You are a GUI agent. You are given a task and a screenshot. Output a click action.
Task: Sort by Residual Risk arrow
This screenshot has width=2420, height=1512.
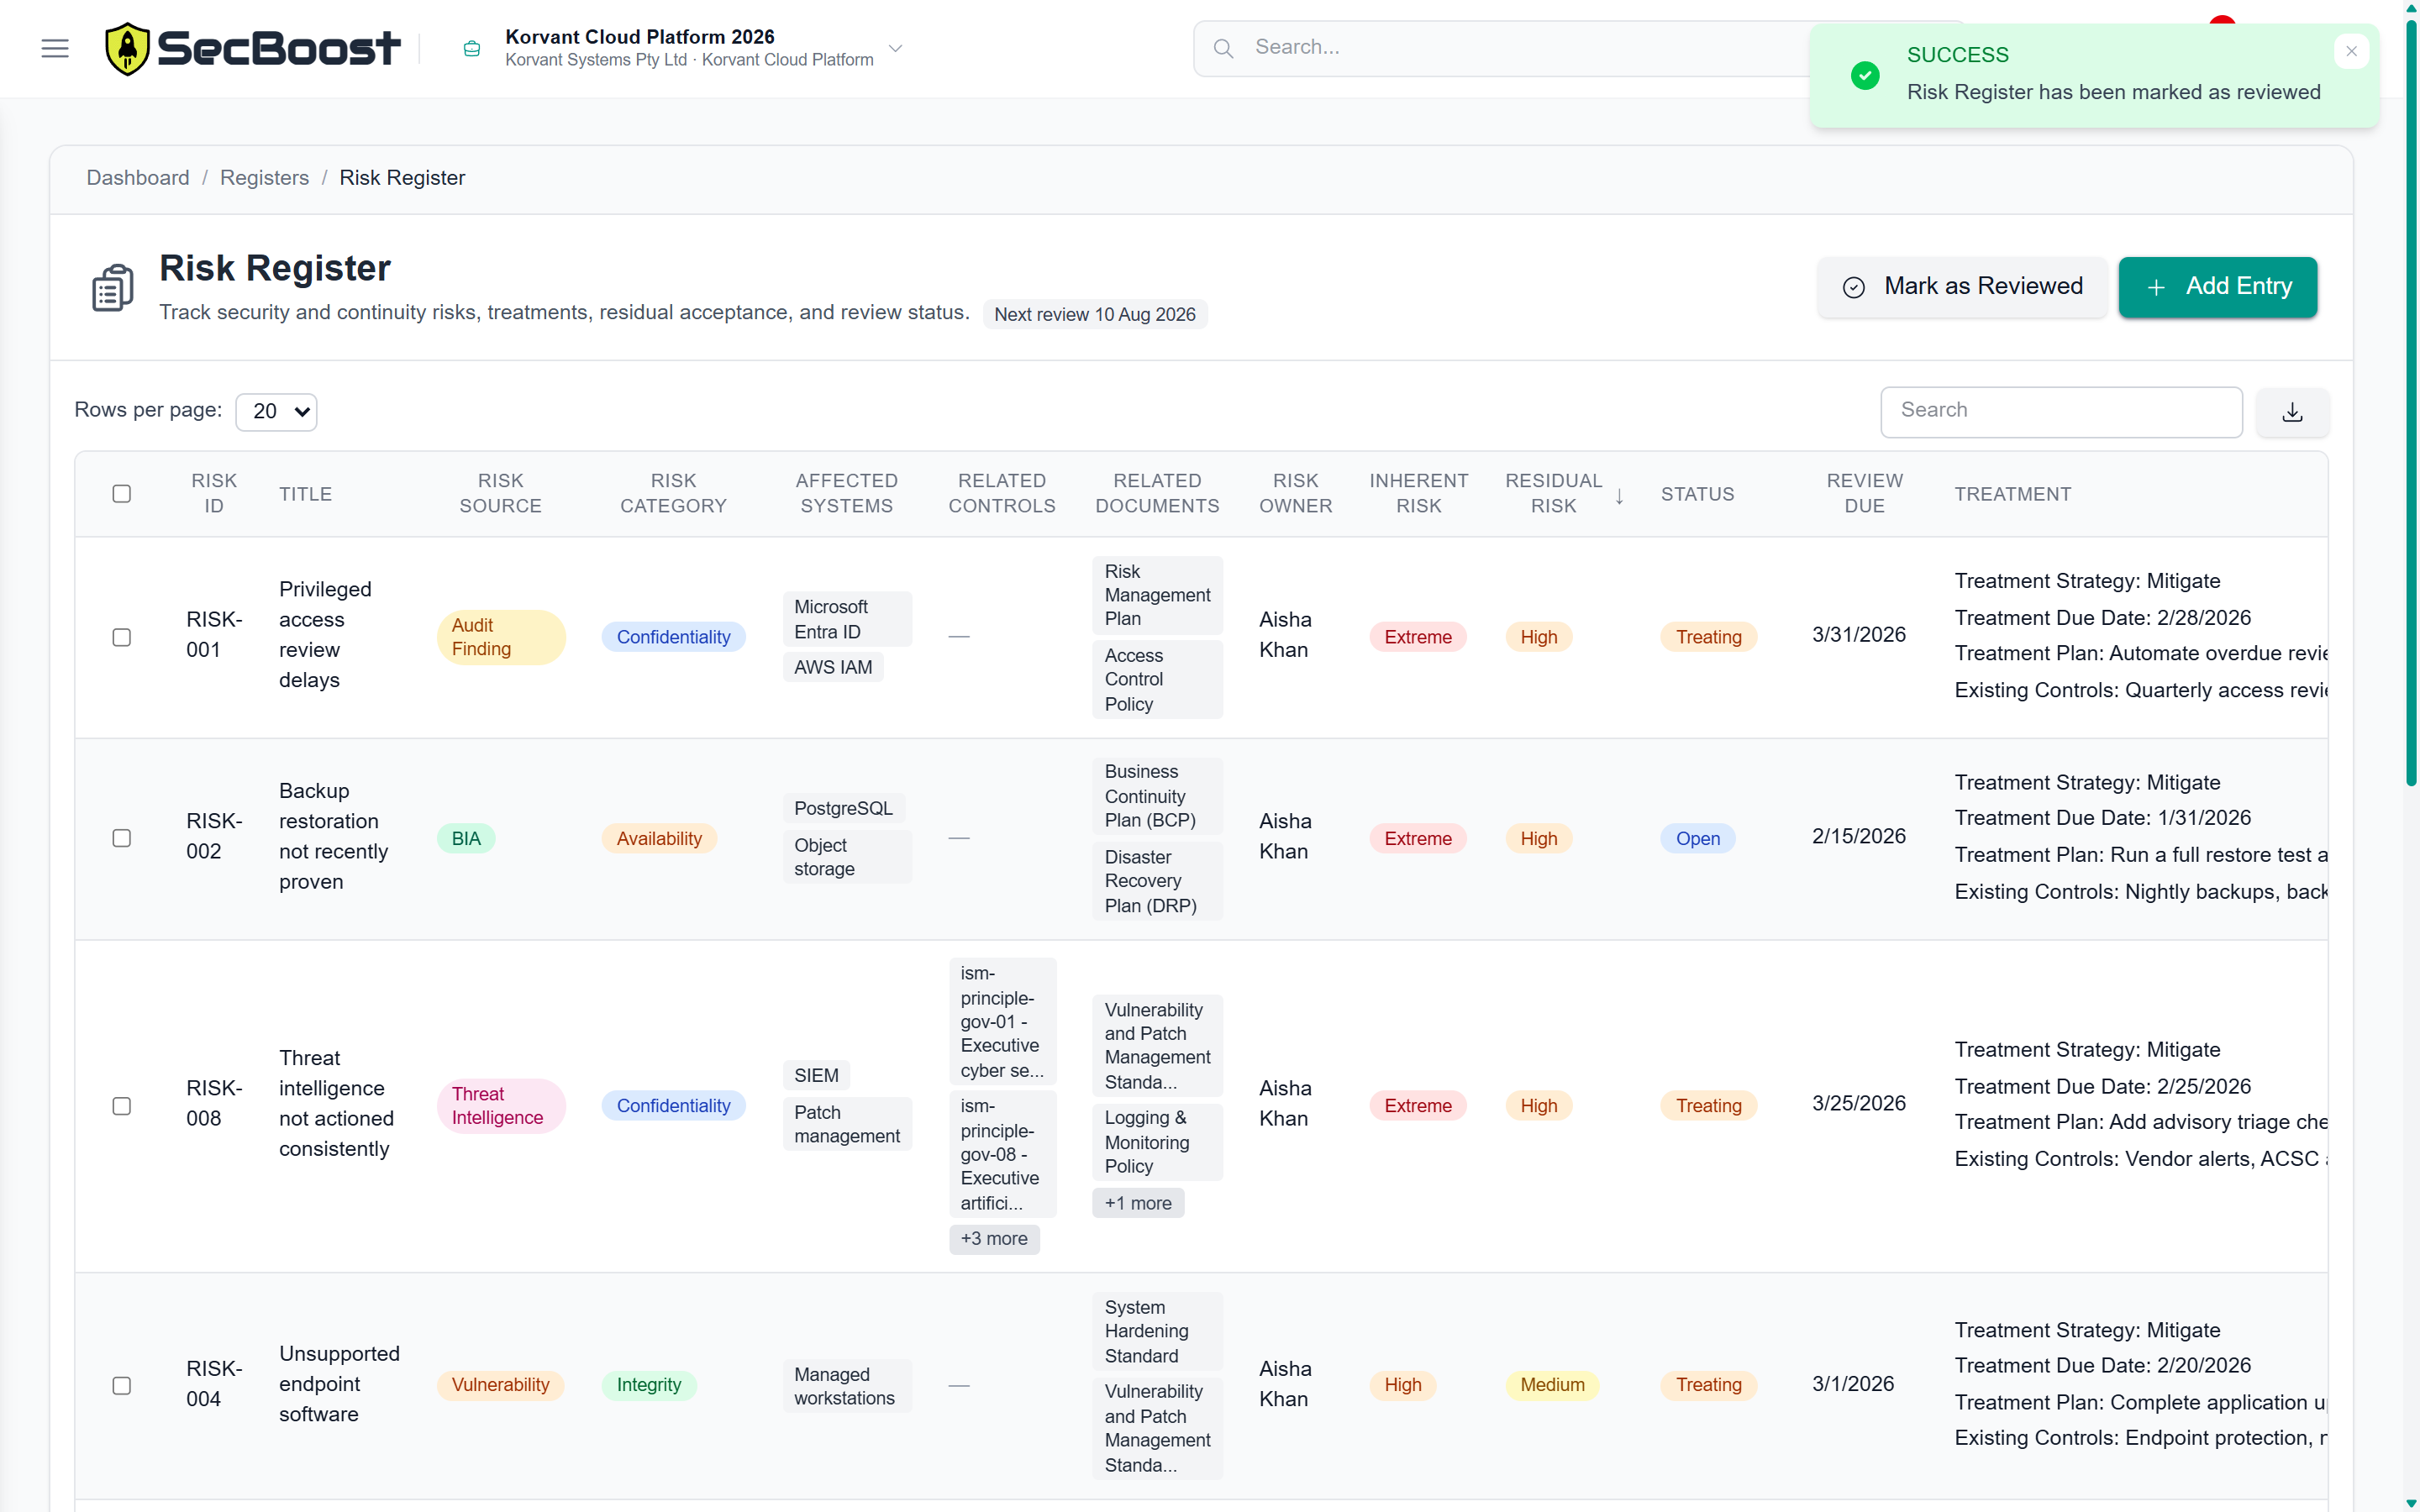pos(1619,496)
